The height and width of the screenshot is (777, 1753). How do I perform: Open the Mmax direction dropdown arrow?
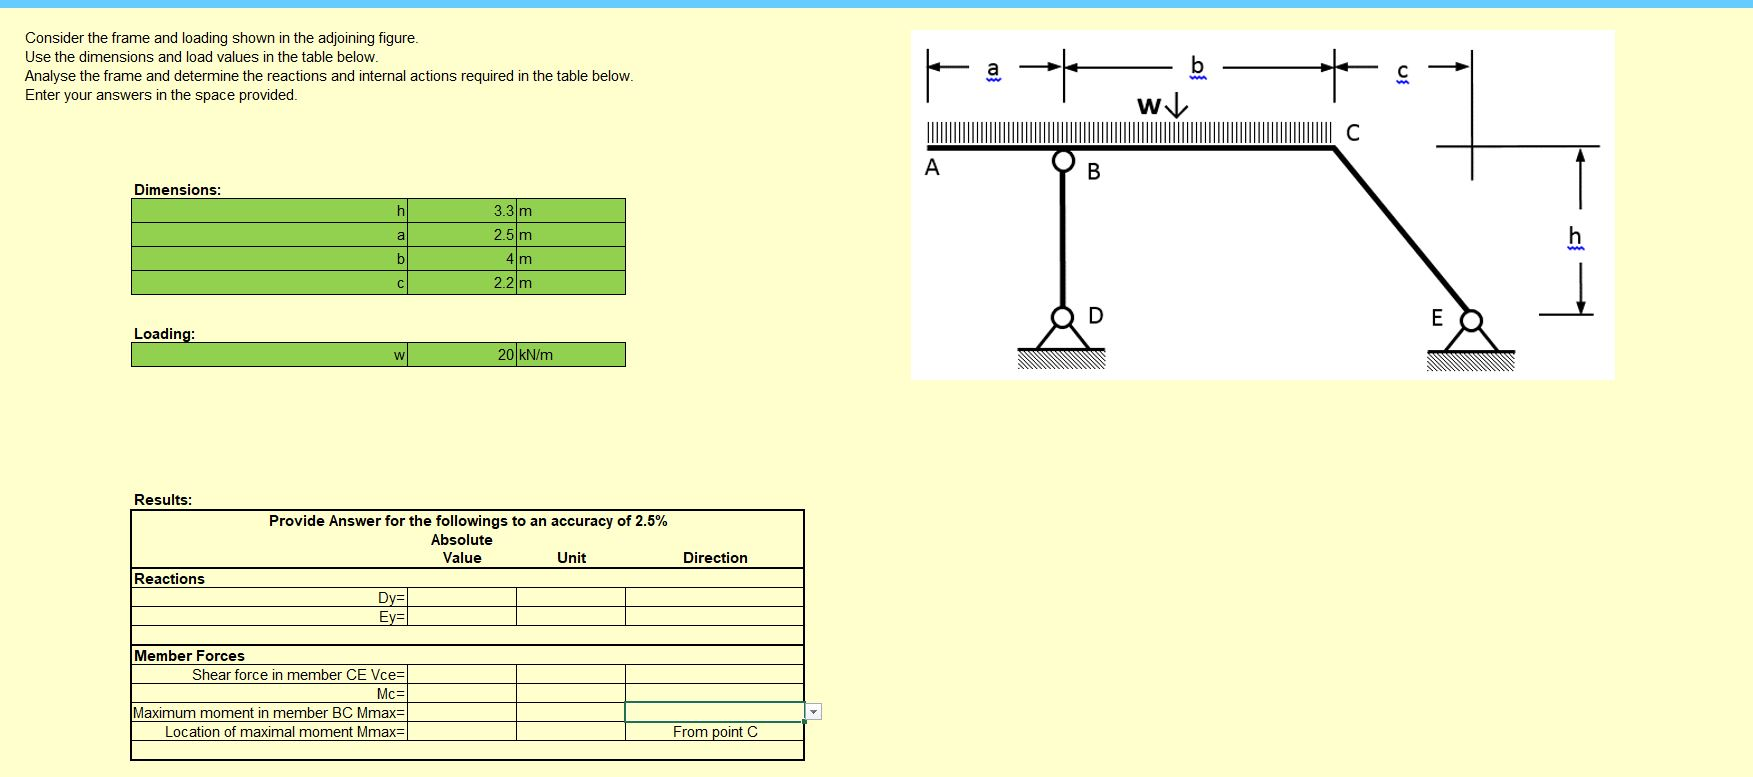pyautogui.click(x=814, y=712)
